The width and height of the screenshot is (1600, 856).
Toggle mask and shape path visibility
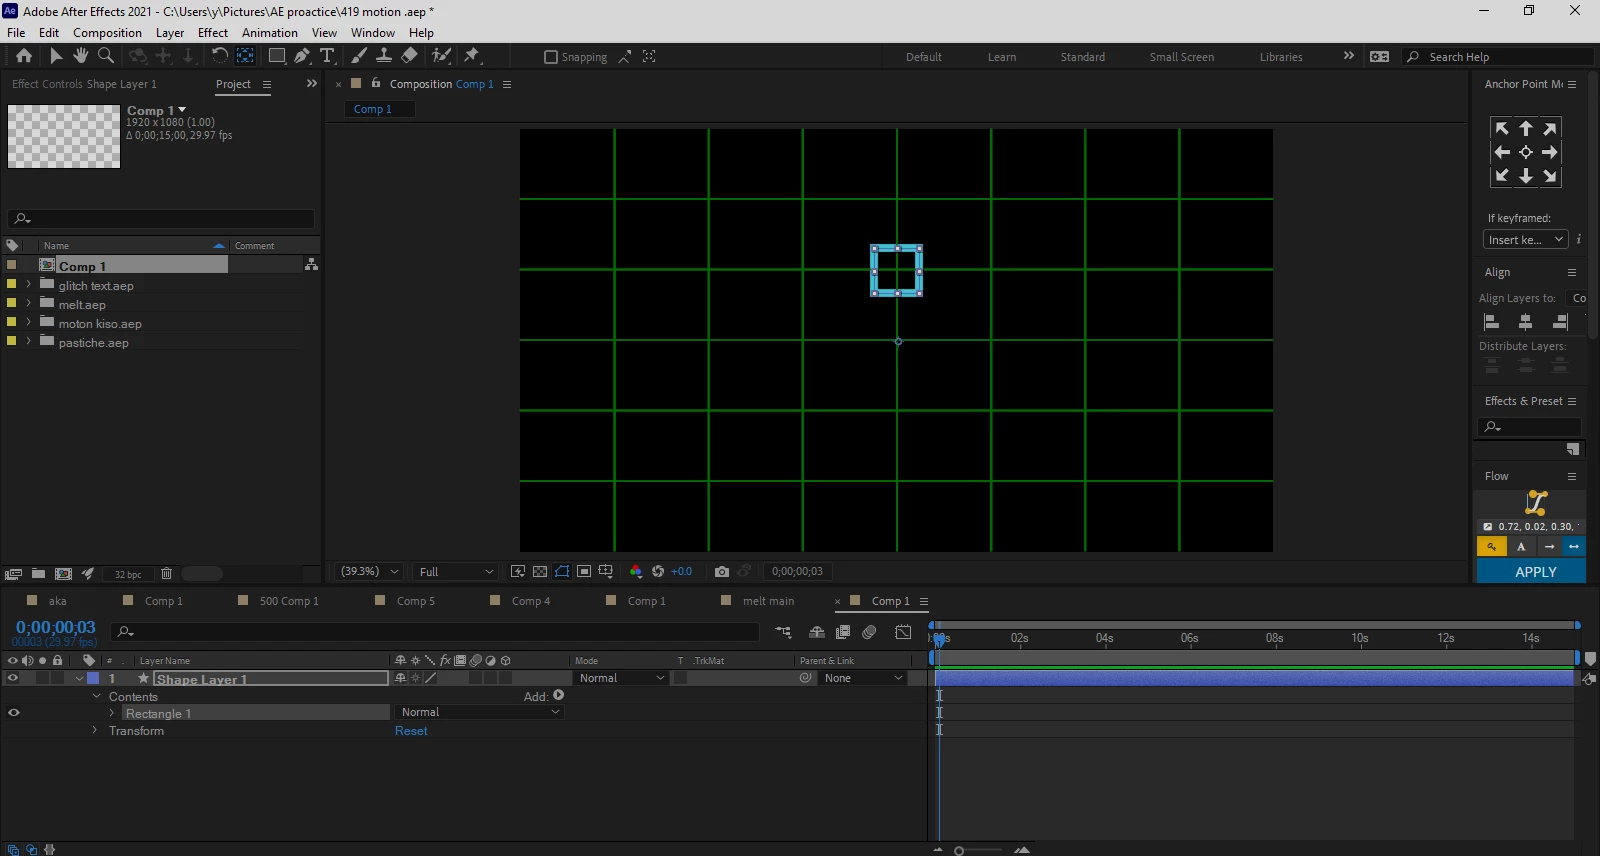pos(562,572)
